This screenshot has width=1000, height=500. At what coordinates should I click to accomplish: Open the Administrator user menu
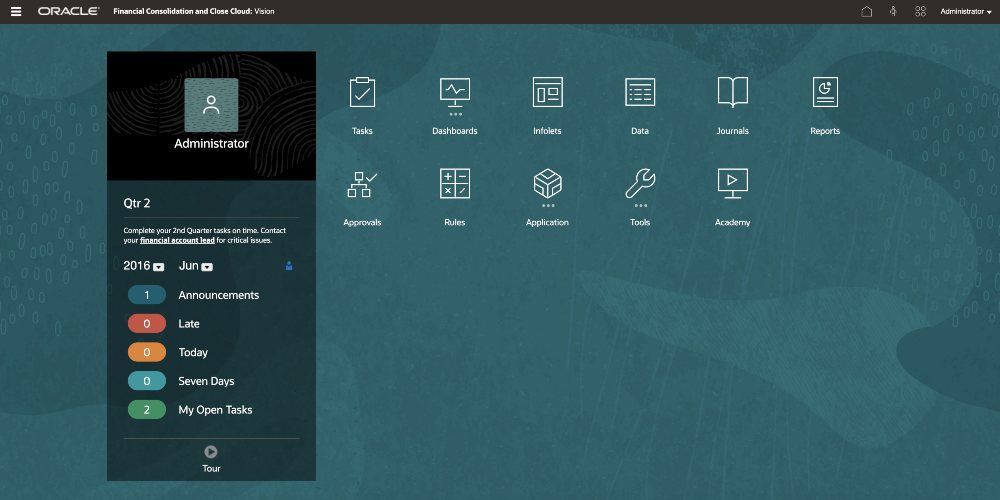click(965, 12)
